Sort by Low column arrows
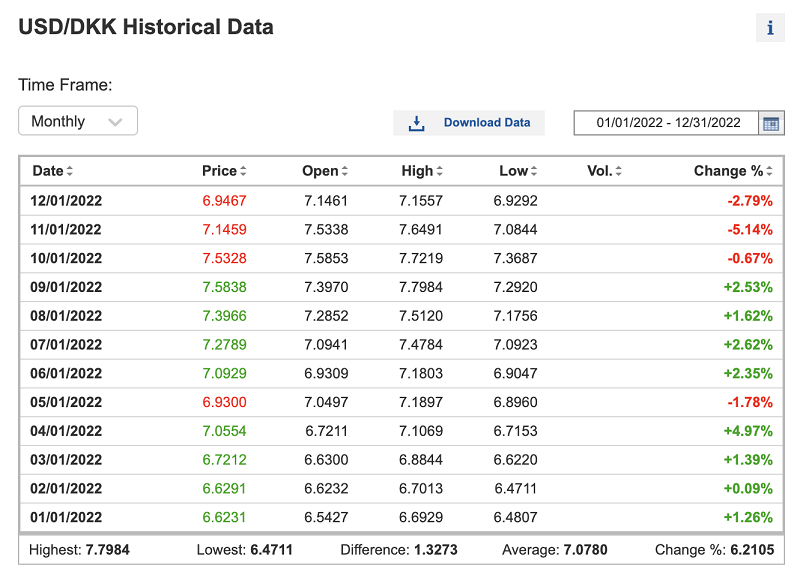Viewport: 800px width, 572px height. pos(534,171)
